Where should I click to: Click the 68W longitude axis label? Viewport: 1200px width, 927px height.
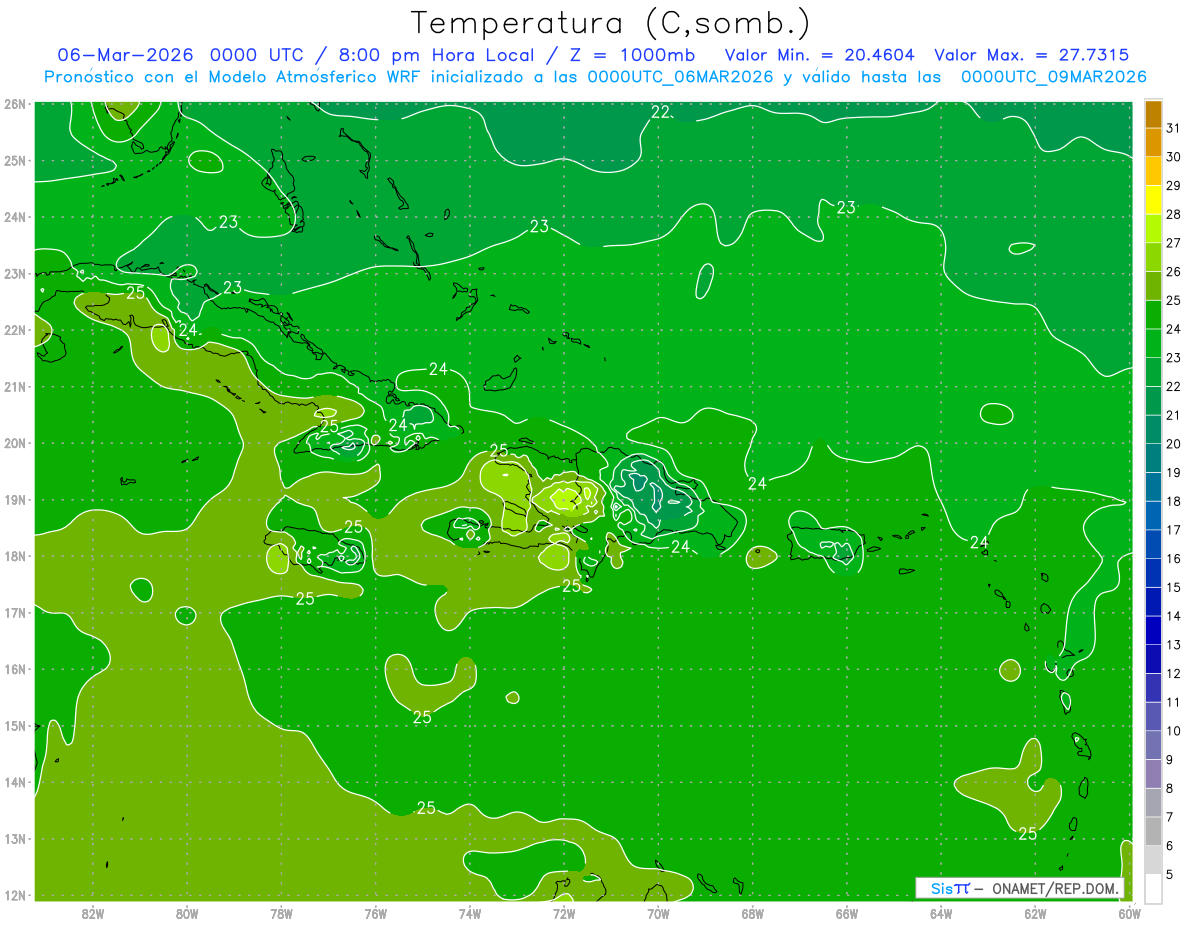pyautogui.click(x=753, y=913)
